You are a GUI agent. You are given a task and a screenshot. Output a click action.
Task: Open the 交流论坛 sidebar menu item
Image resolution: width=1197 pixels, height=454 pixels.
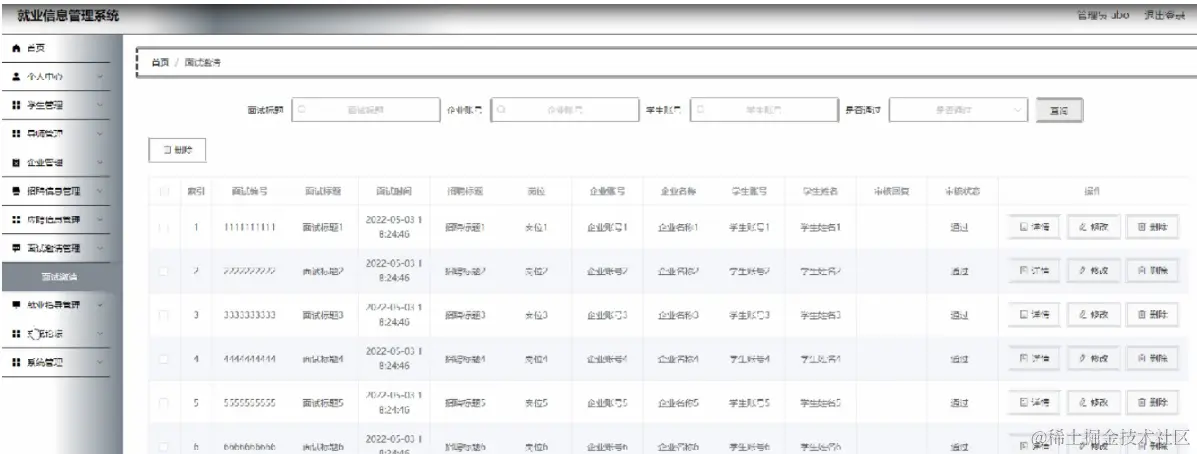pyautogui.click(x=55, y=334)
